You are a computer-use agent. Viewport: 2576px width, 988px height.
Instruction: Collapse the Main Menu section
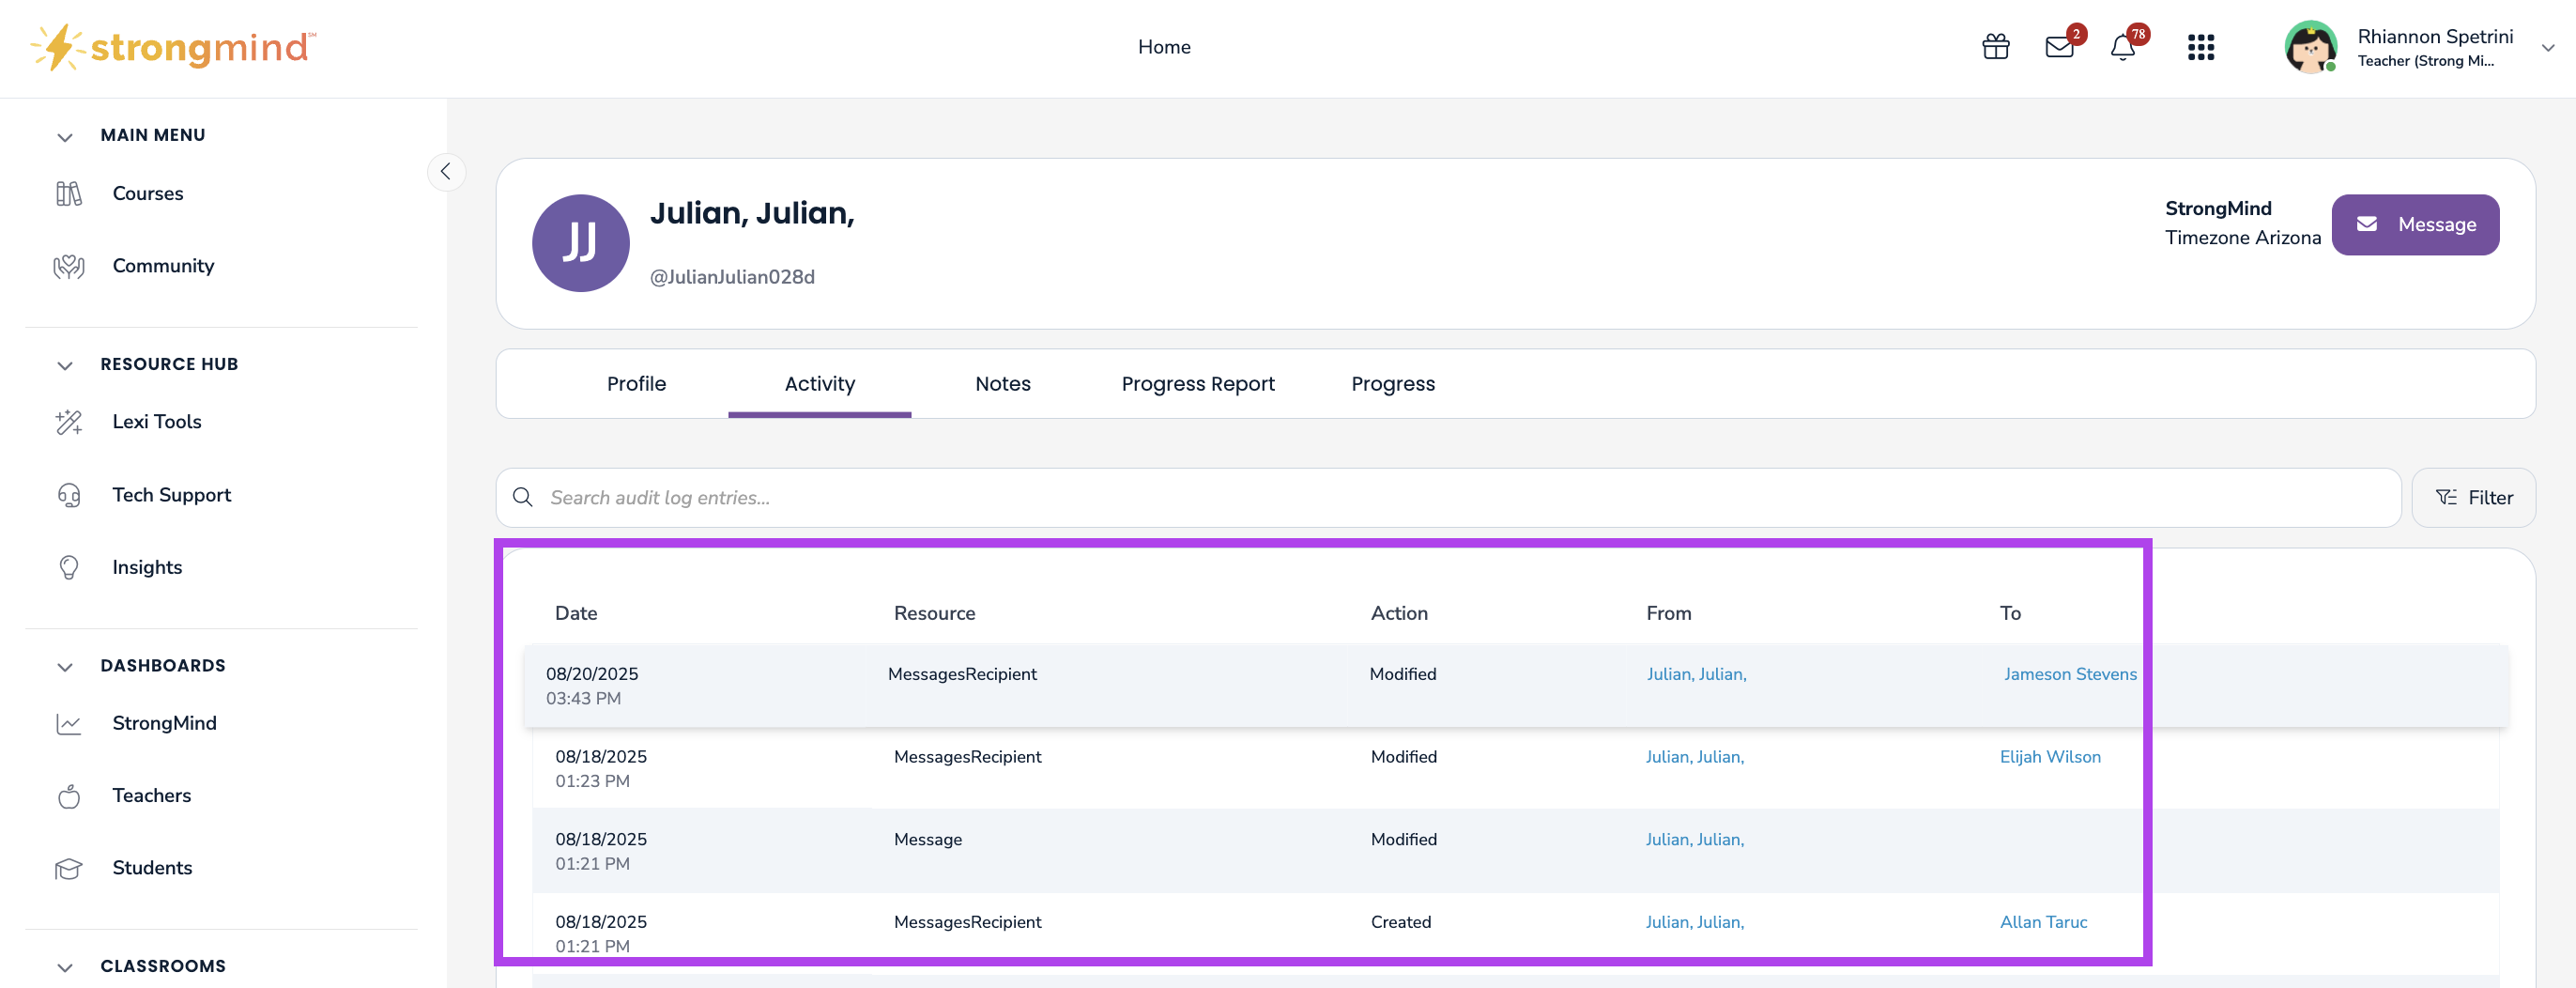(65, 136)
